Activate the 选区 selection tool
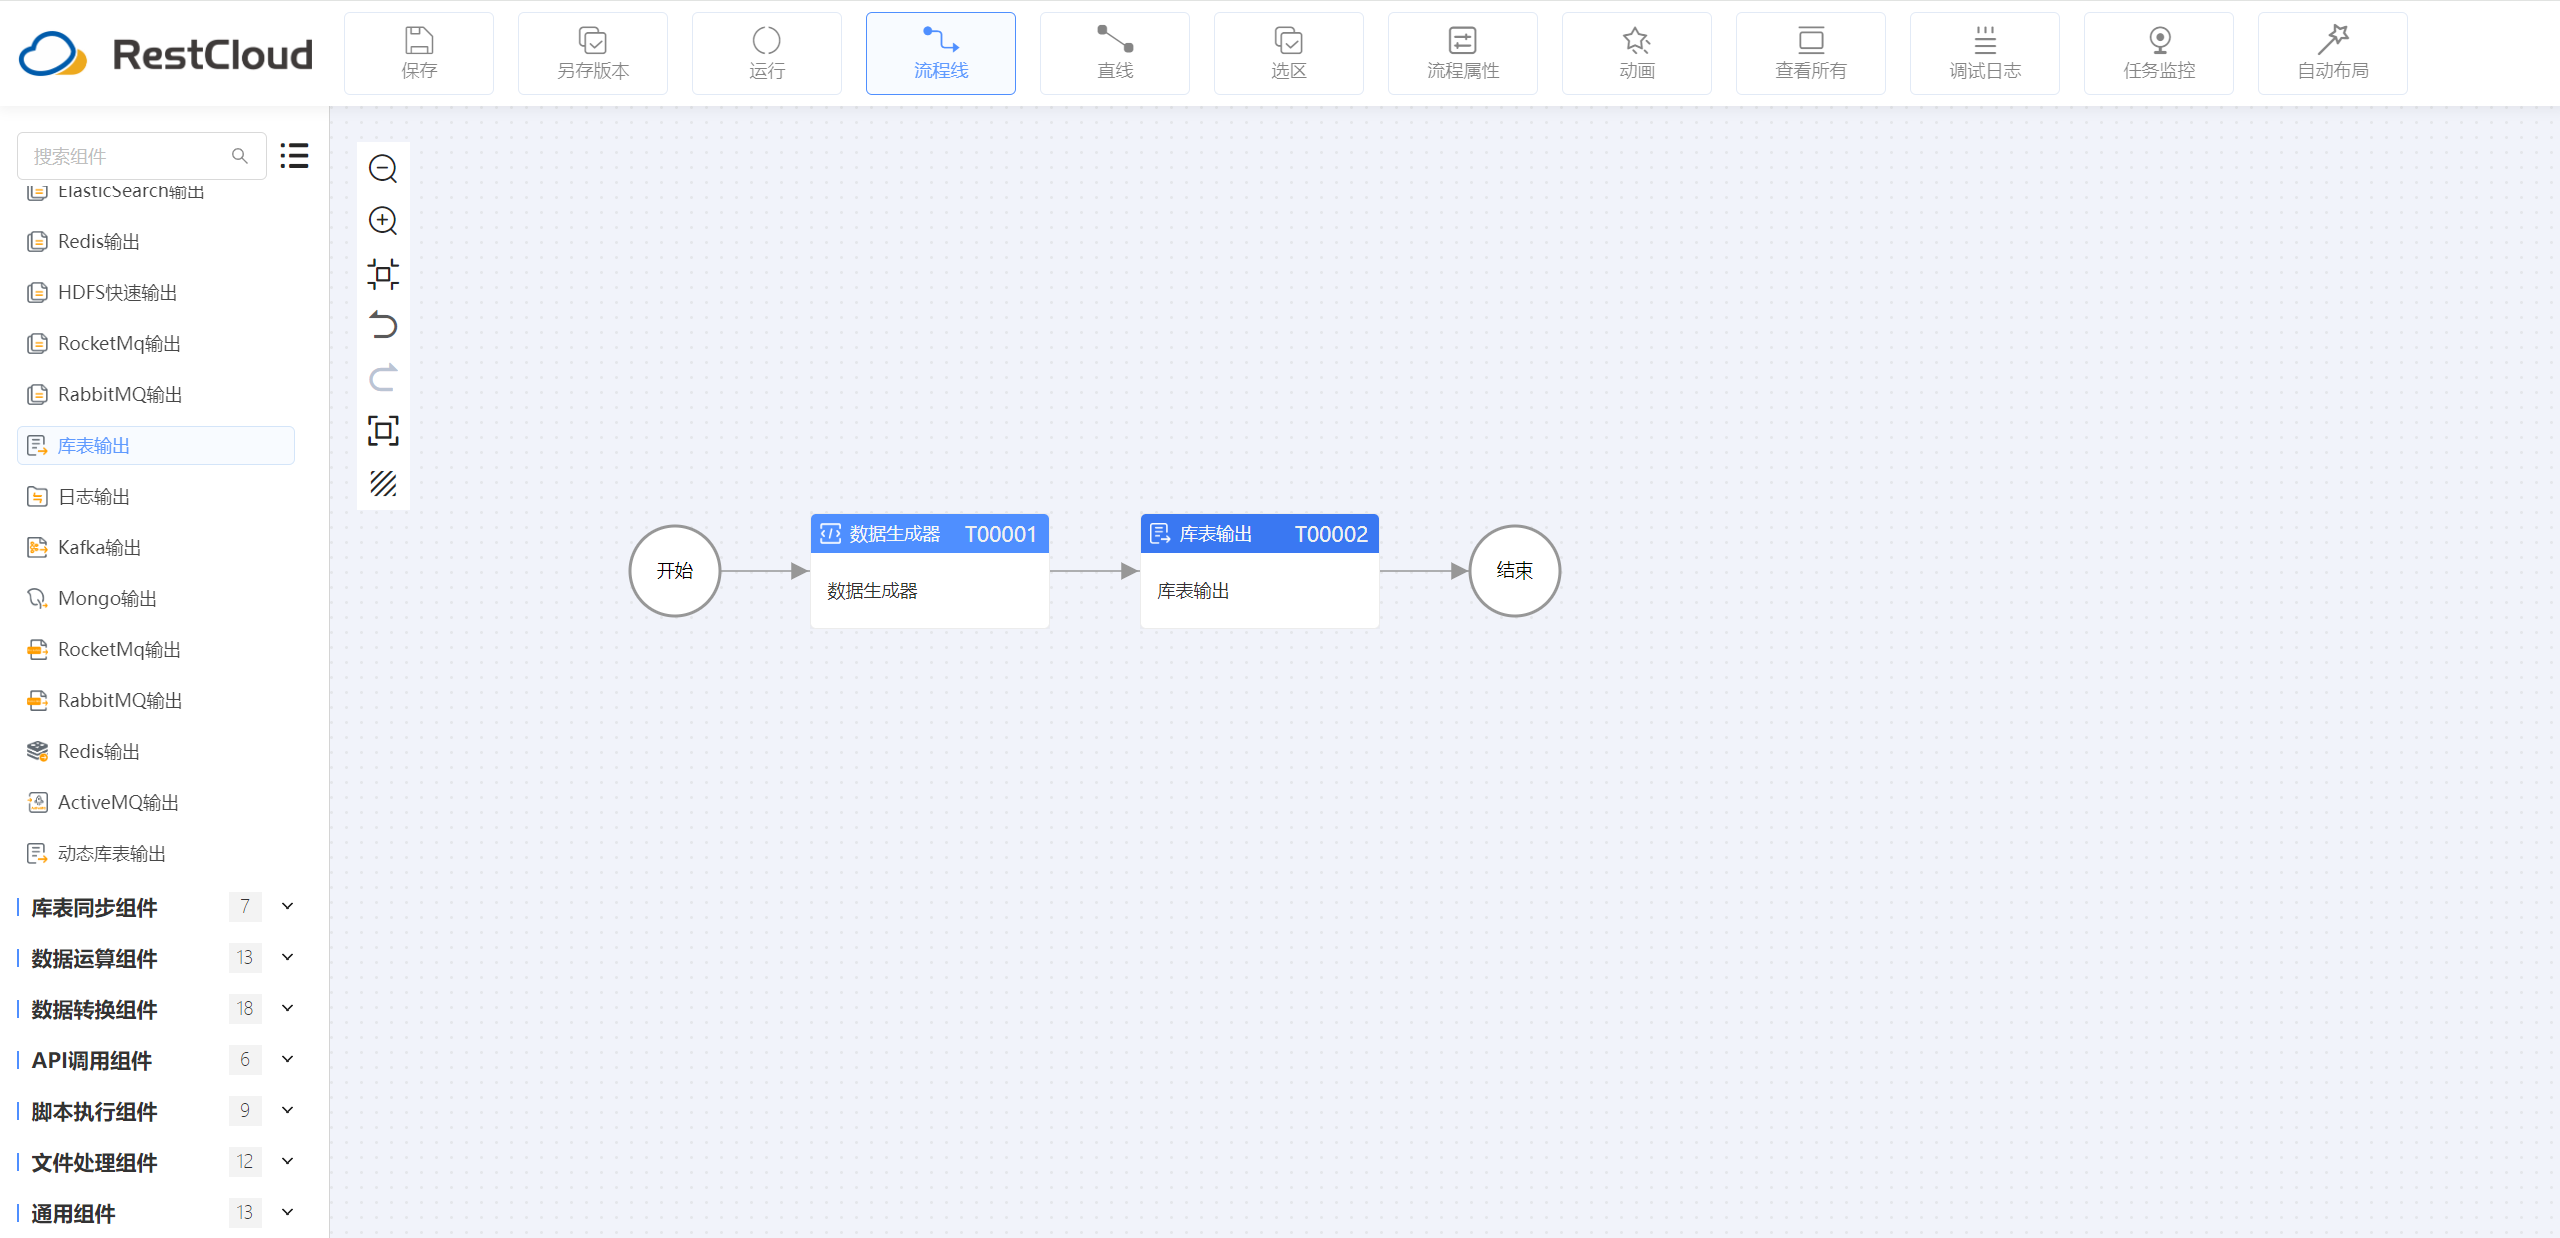2560x1238 pixels. coord(1289,54)
